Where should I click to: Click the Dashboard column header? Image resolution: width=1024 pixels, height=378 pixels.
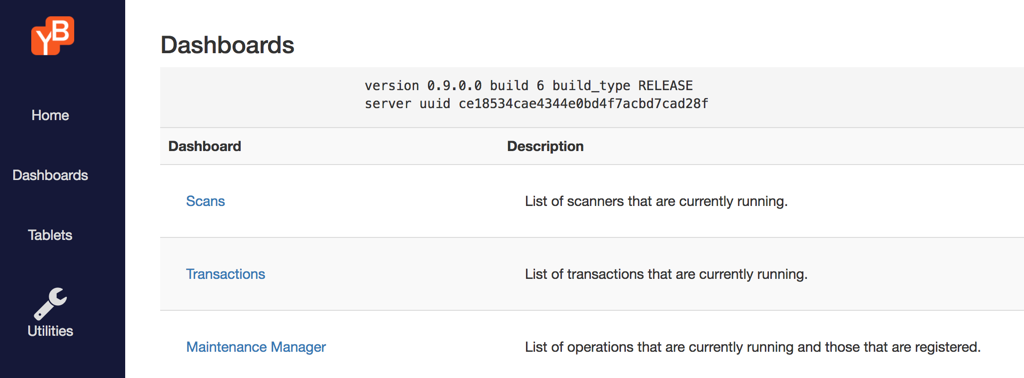coord(204,146)
